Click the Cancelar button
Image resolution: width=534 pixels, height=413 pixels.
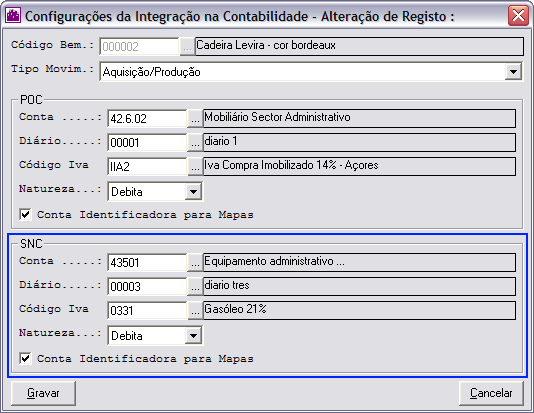pyautogui.click(x=491, y=393)
